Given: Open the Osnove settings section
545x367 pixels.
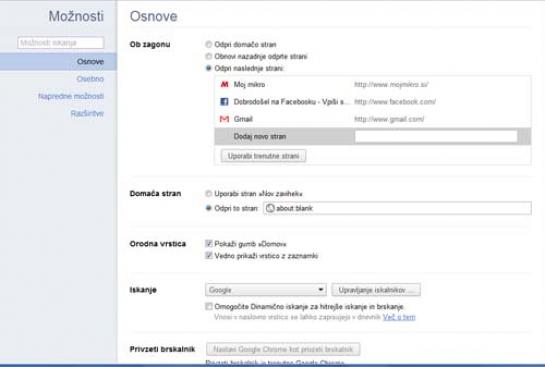Looking at the screenshot, I should 58,62.
